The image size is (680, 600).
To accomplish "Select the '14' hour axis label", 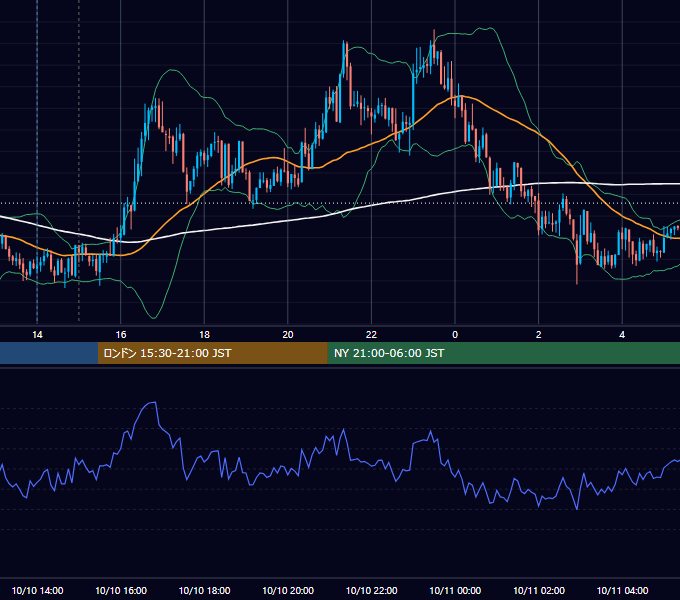I will coord(37,335).
